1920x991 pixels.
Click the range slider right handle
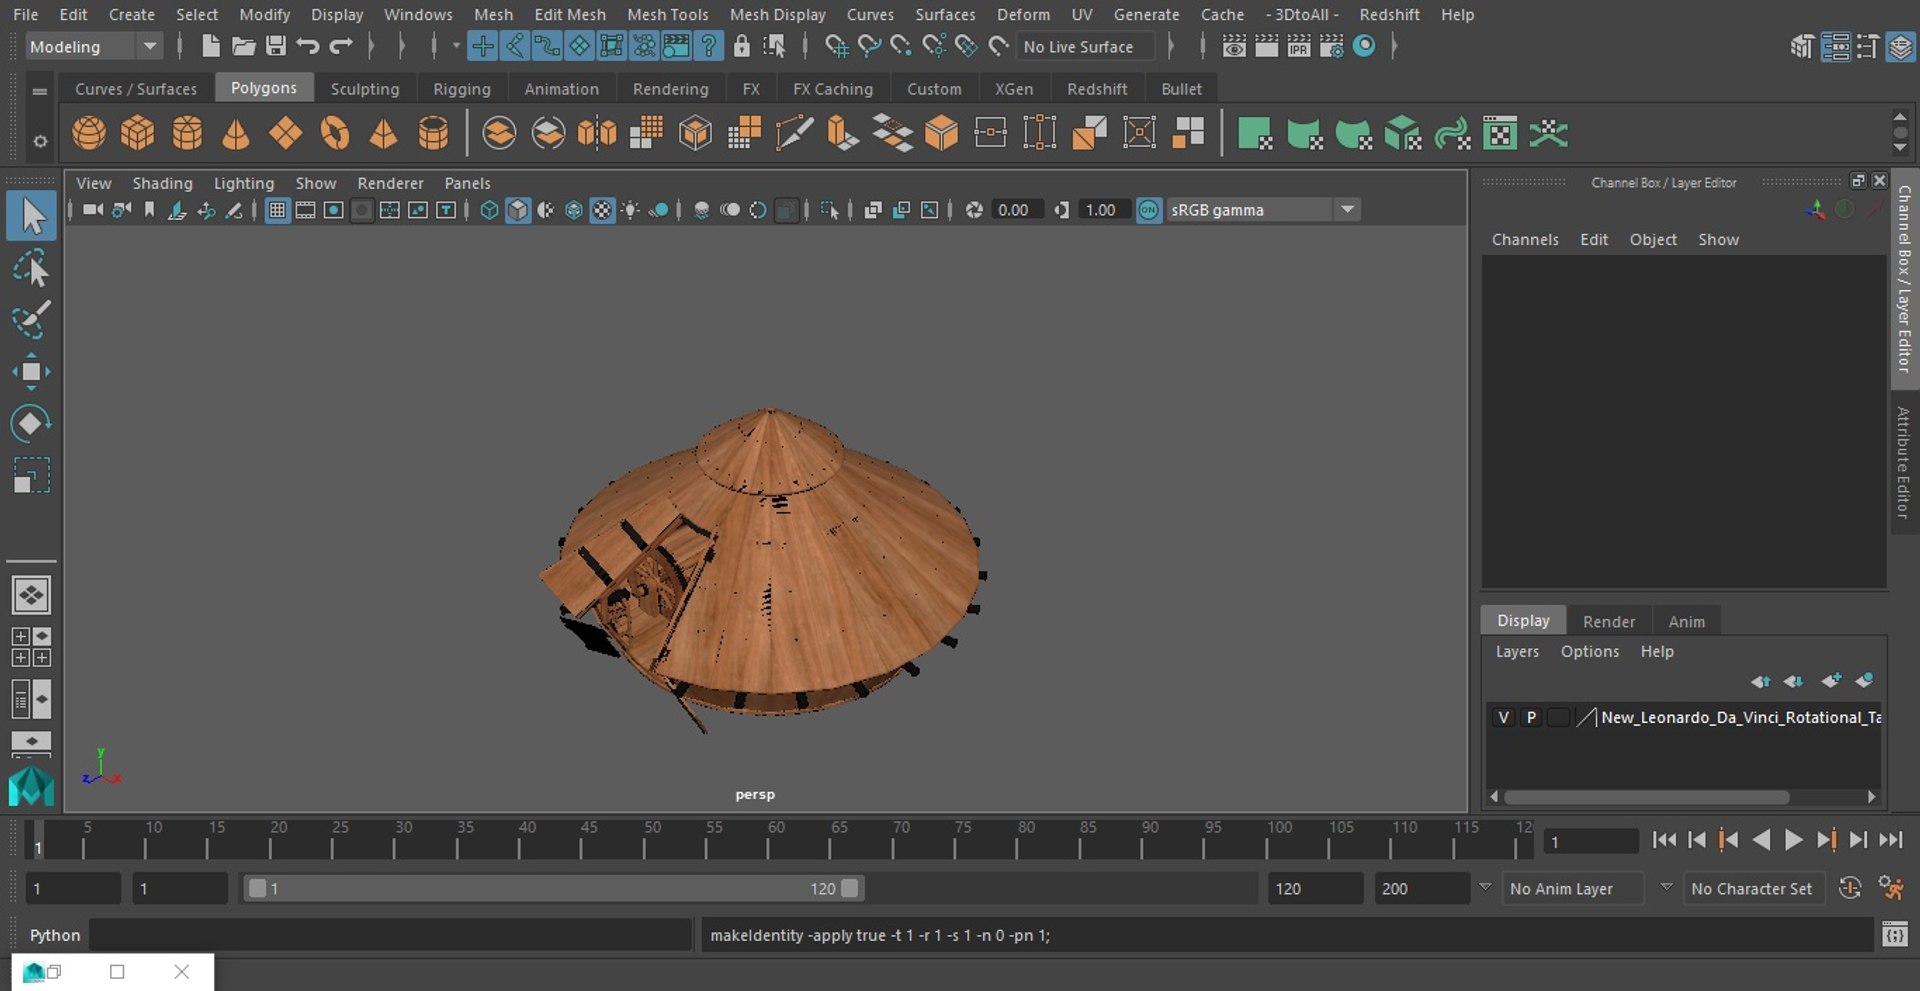pyautogui.click(x=850, y=888)
